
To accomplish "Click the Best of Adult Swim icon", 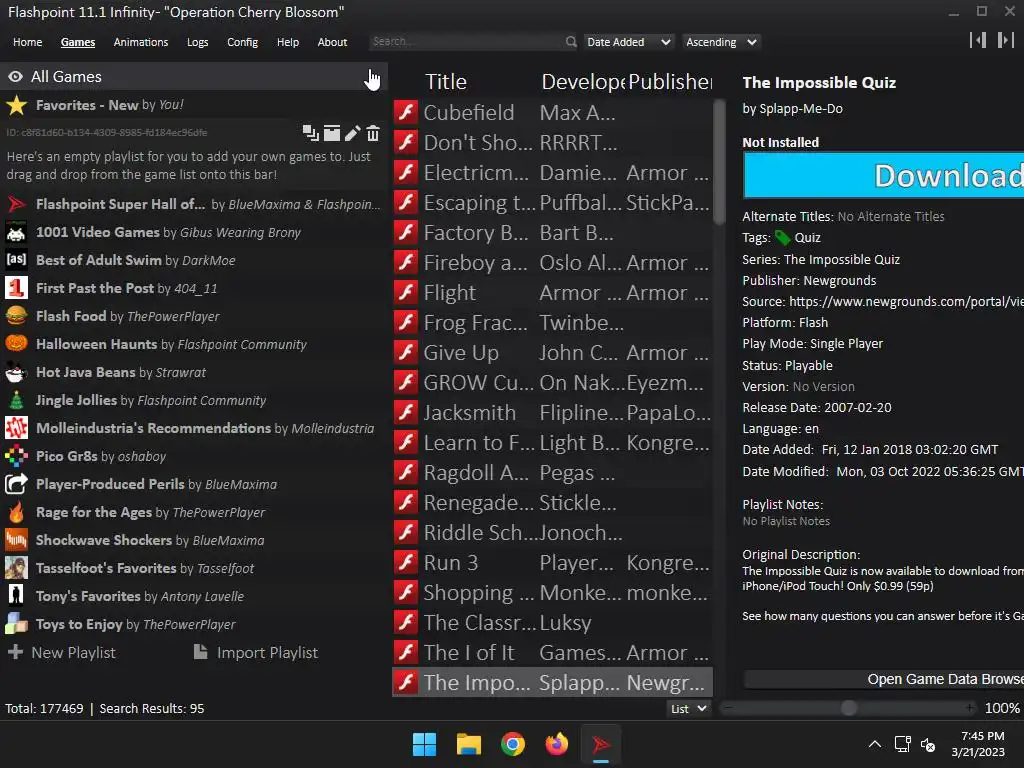I will coord(16,260).
